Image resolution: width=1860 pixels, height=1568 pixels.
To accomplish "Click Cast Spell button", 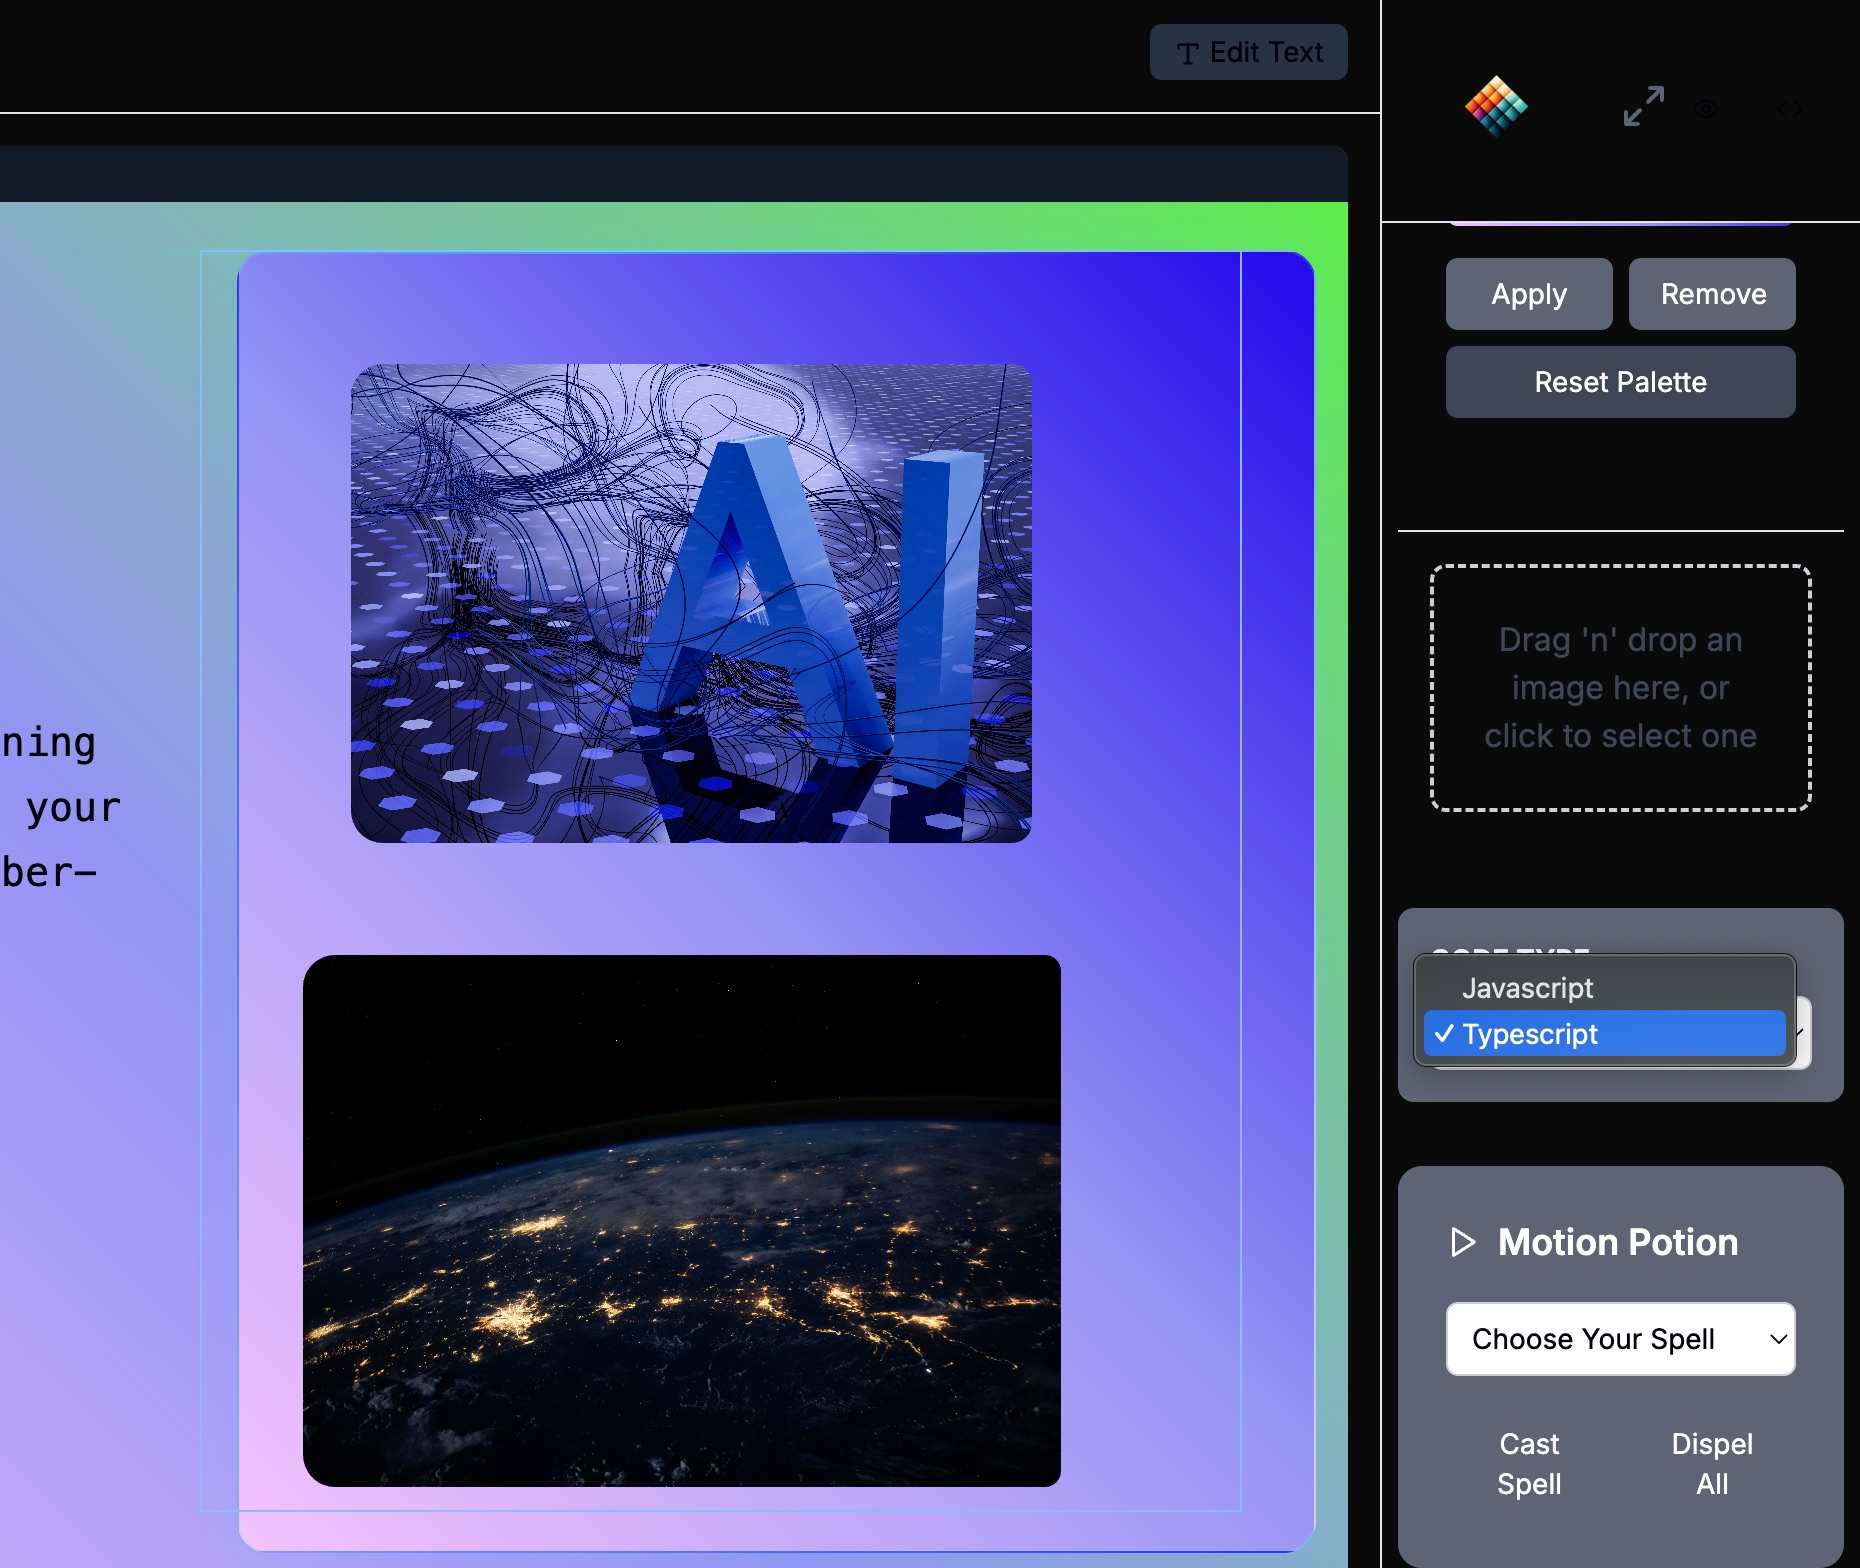I will 1529,1464.
